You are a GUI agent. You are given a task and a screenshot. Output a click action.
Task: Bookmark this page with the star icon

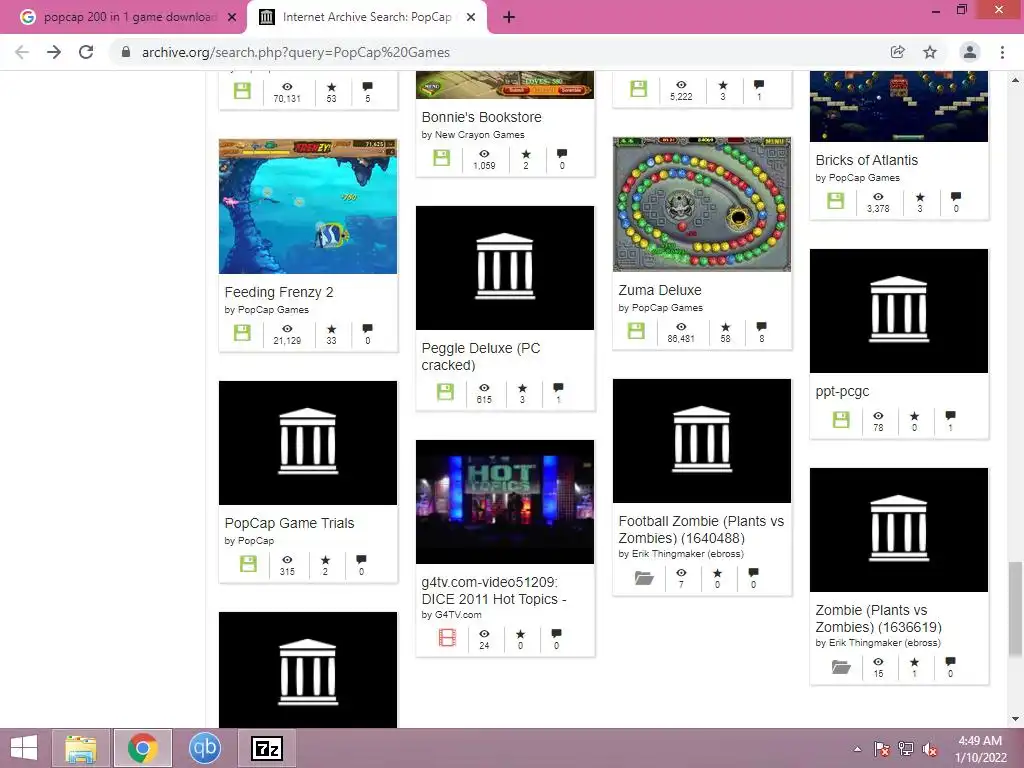(930, 52)
